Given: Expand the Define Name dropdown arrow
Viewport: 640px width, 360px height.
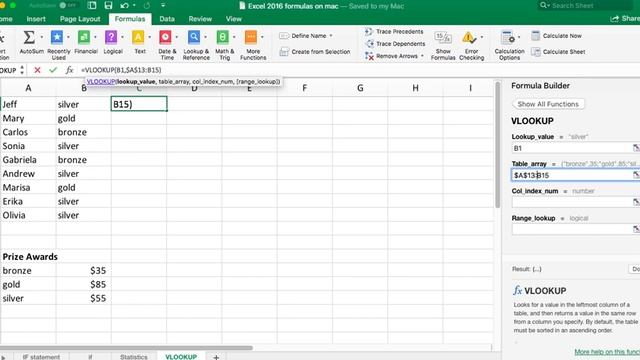Looking at the screenshot, I should point(331,36).
